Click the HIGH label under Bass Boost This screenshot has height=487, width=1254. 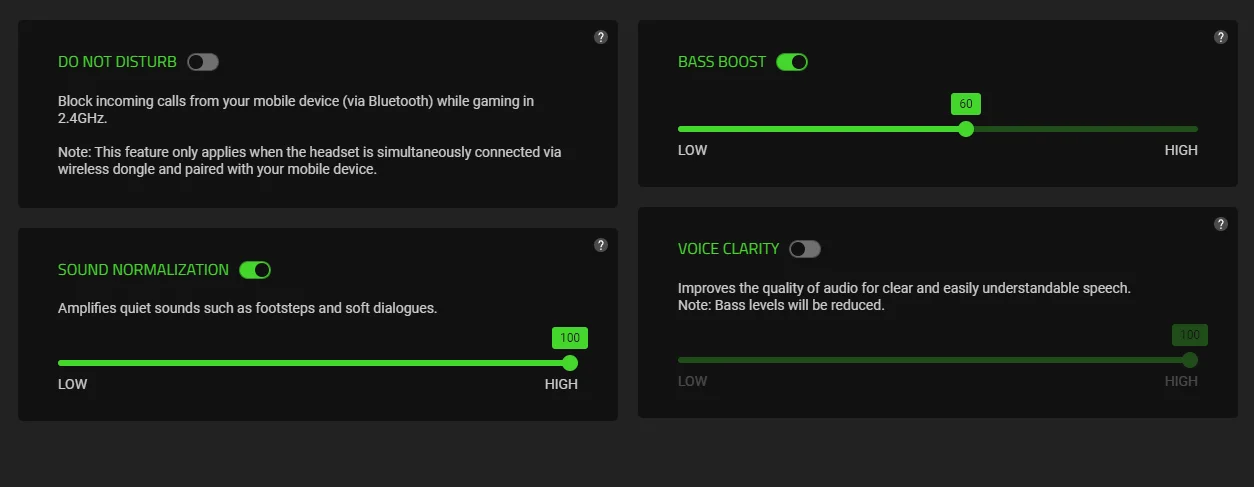tap(1181, 150)
